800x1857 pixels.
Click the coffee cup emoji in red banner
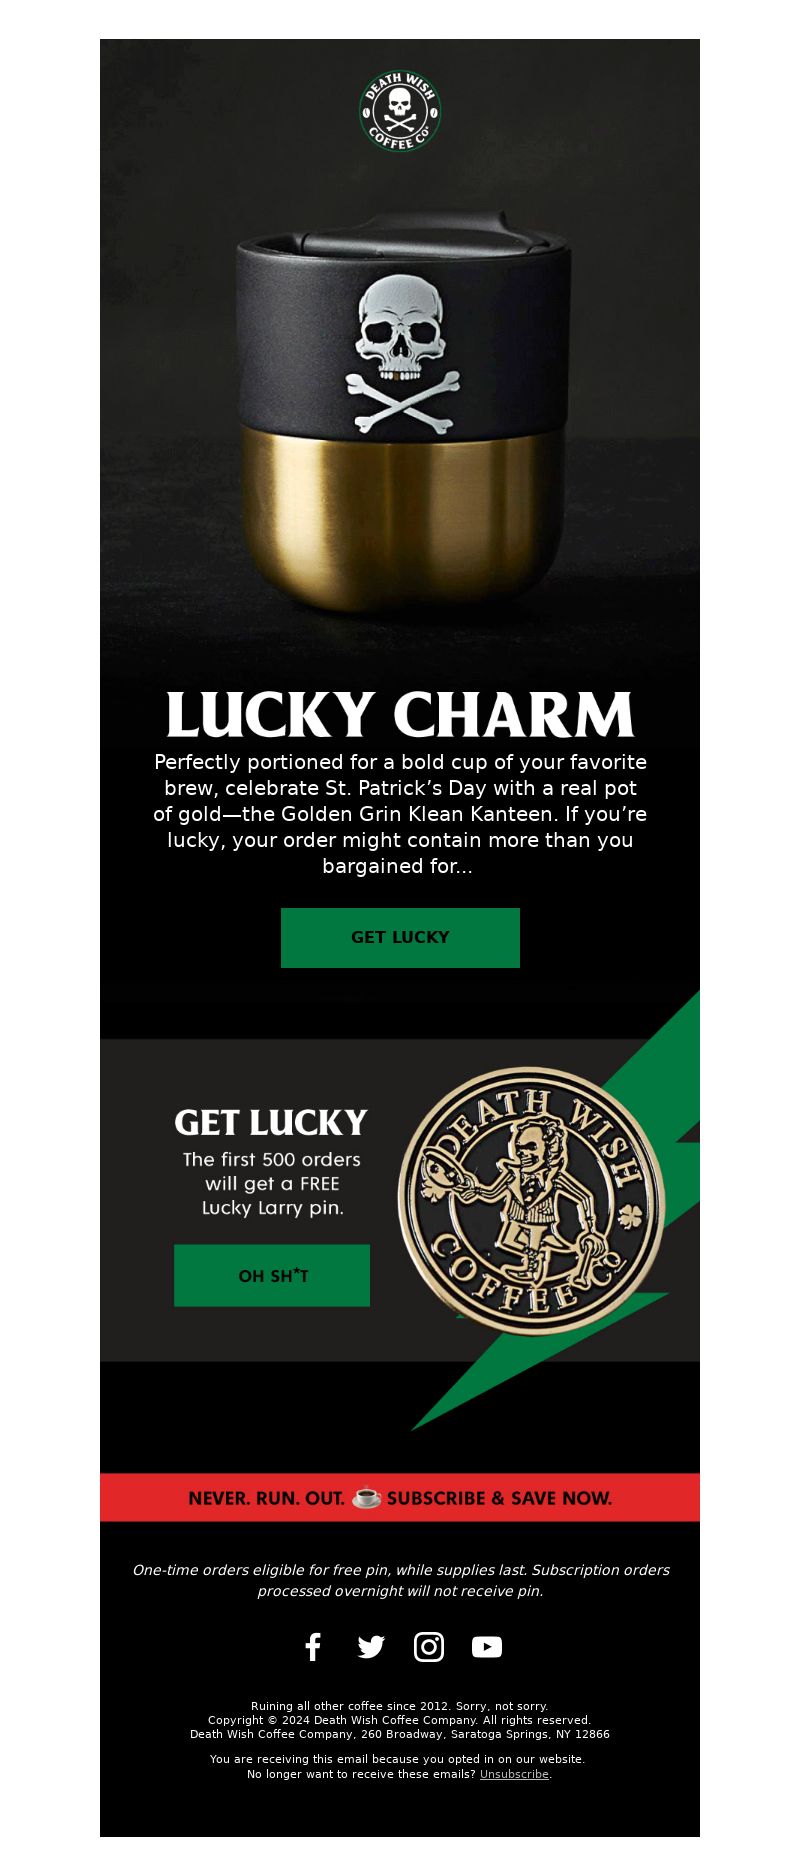click(367, 1498)
